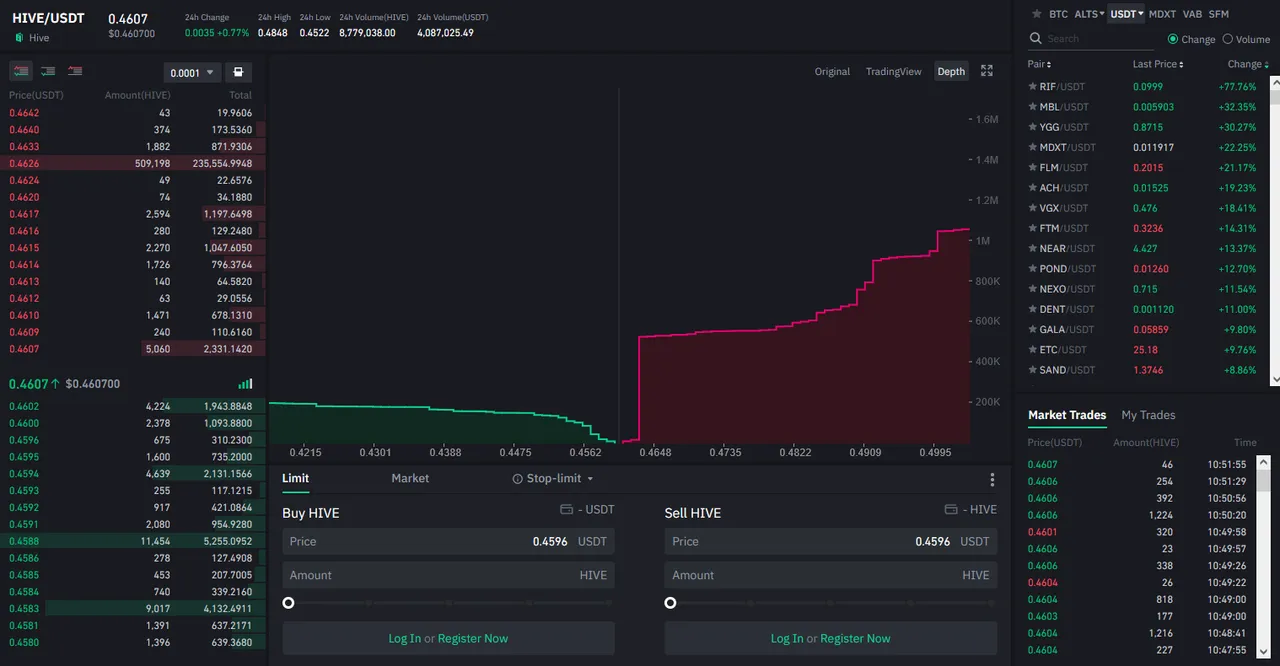Show only sell orders view icon
1280x666 pixels.
pos(75,72)
